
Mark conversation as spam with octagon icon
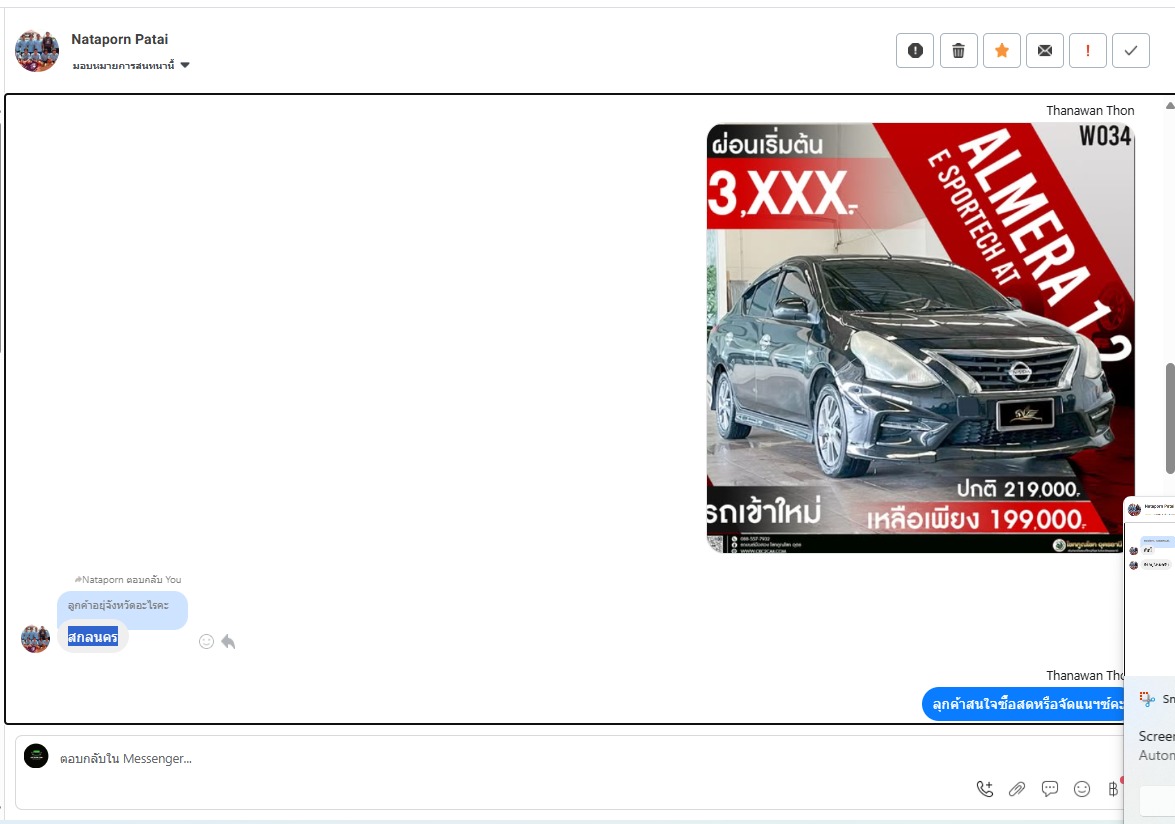915,50
